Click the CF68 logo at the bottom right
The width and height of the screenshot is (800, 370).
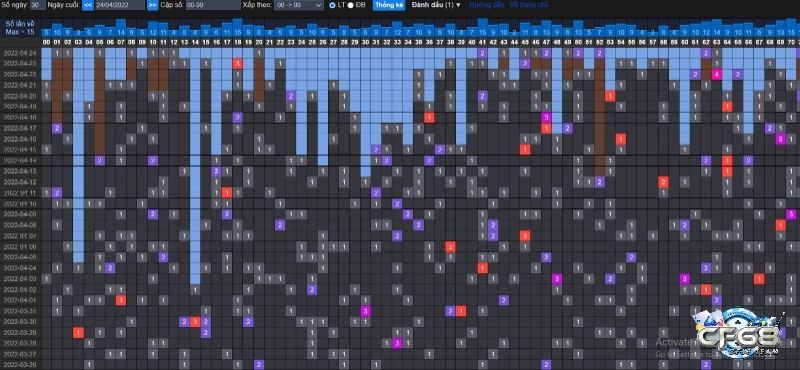(x=738, y=334)
